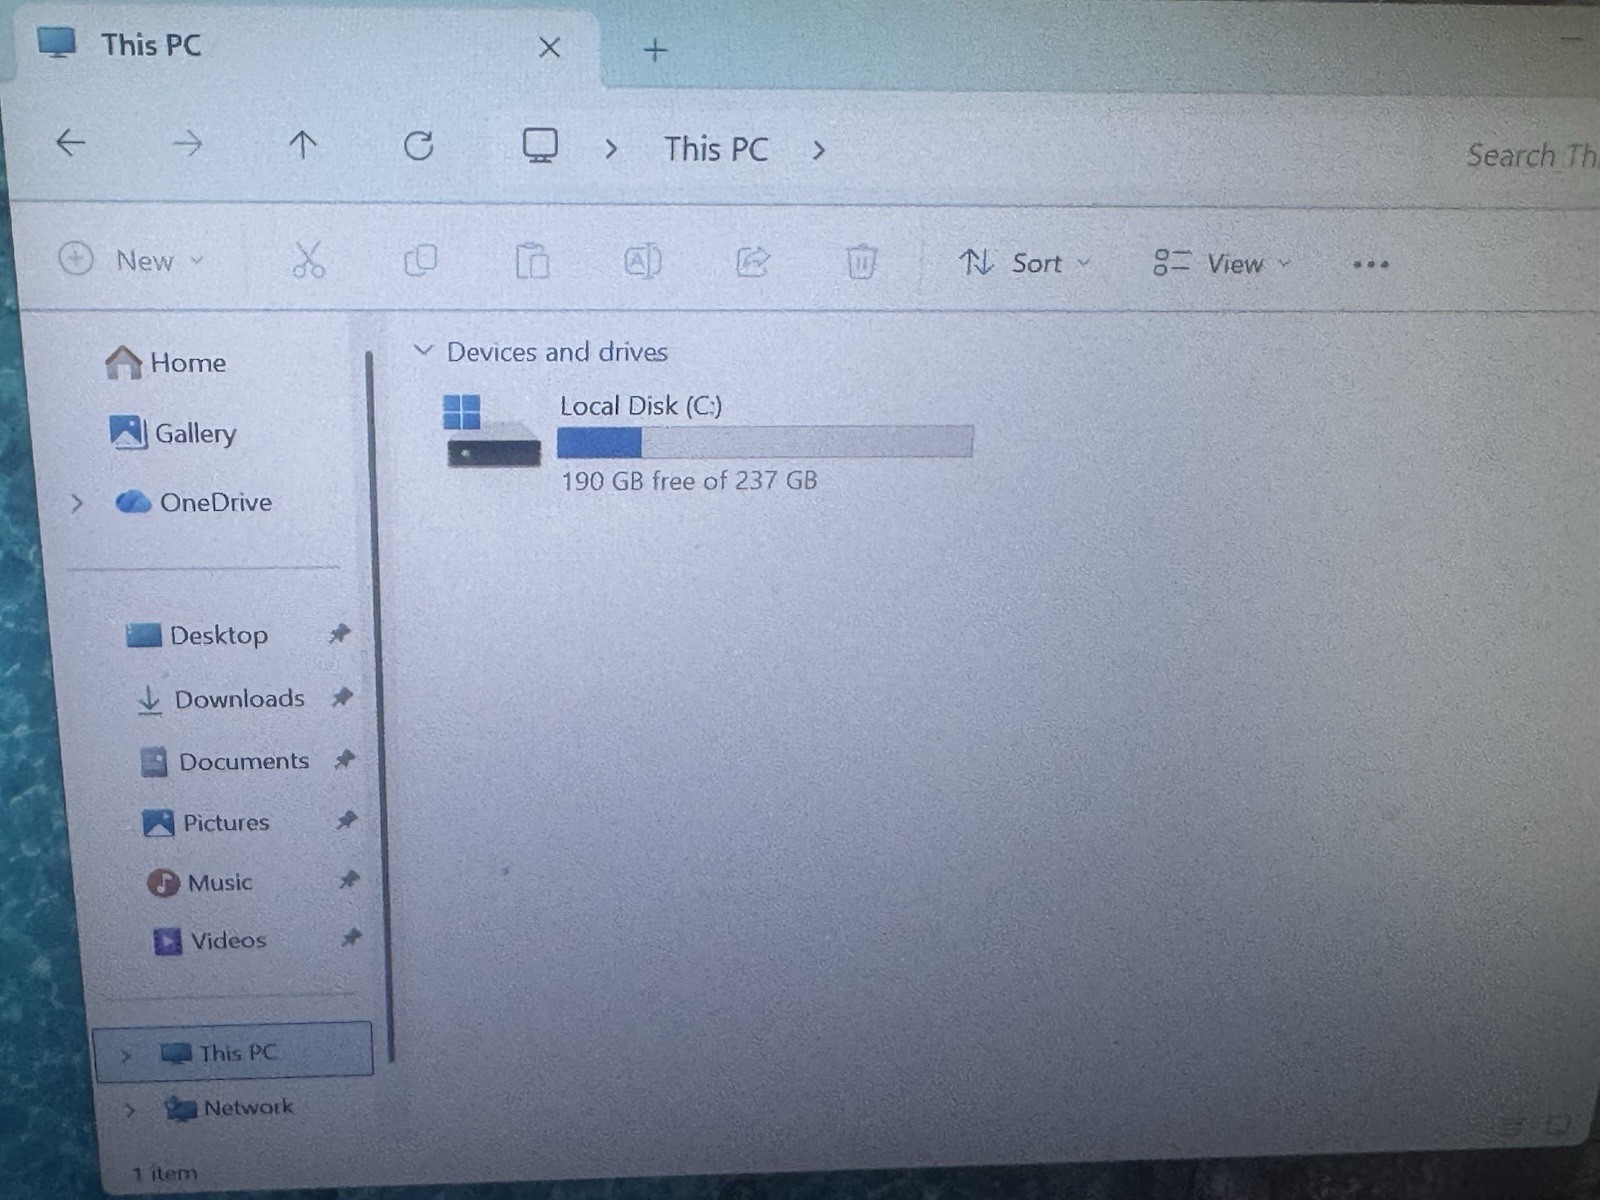Viewport: 1600px width, 1200px height.
Task: Click the Rename toolbar icon
Action: 643,262
